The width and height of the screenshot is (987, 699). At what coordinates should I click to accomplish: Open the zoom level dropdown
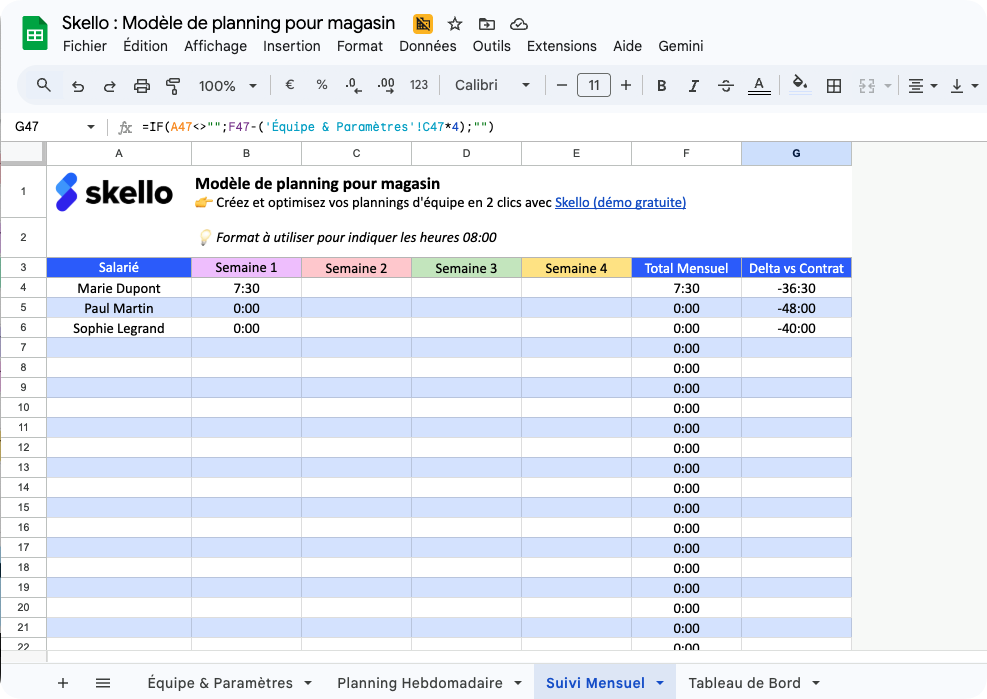tap(227, 86)
